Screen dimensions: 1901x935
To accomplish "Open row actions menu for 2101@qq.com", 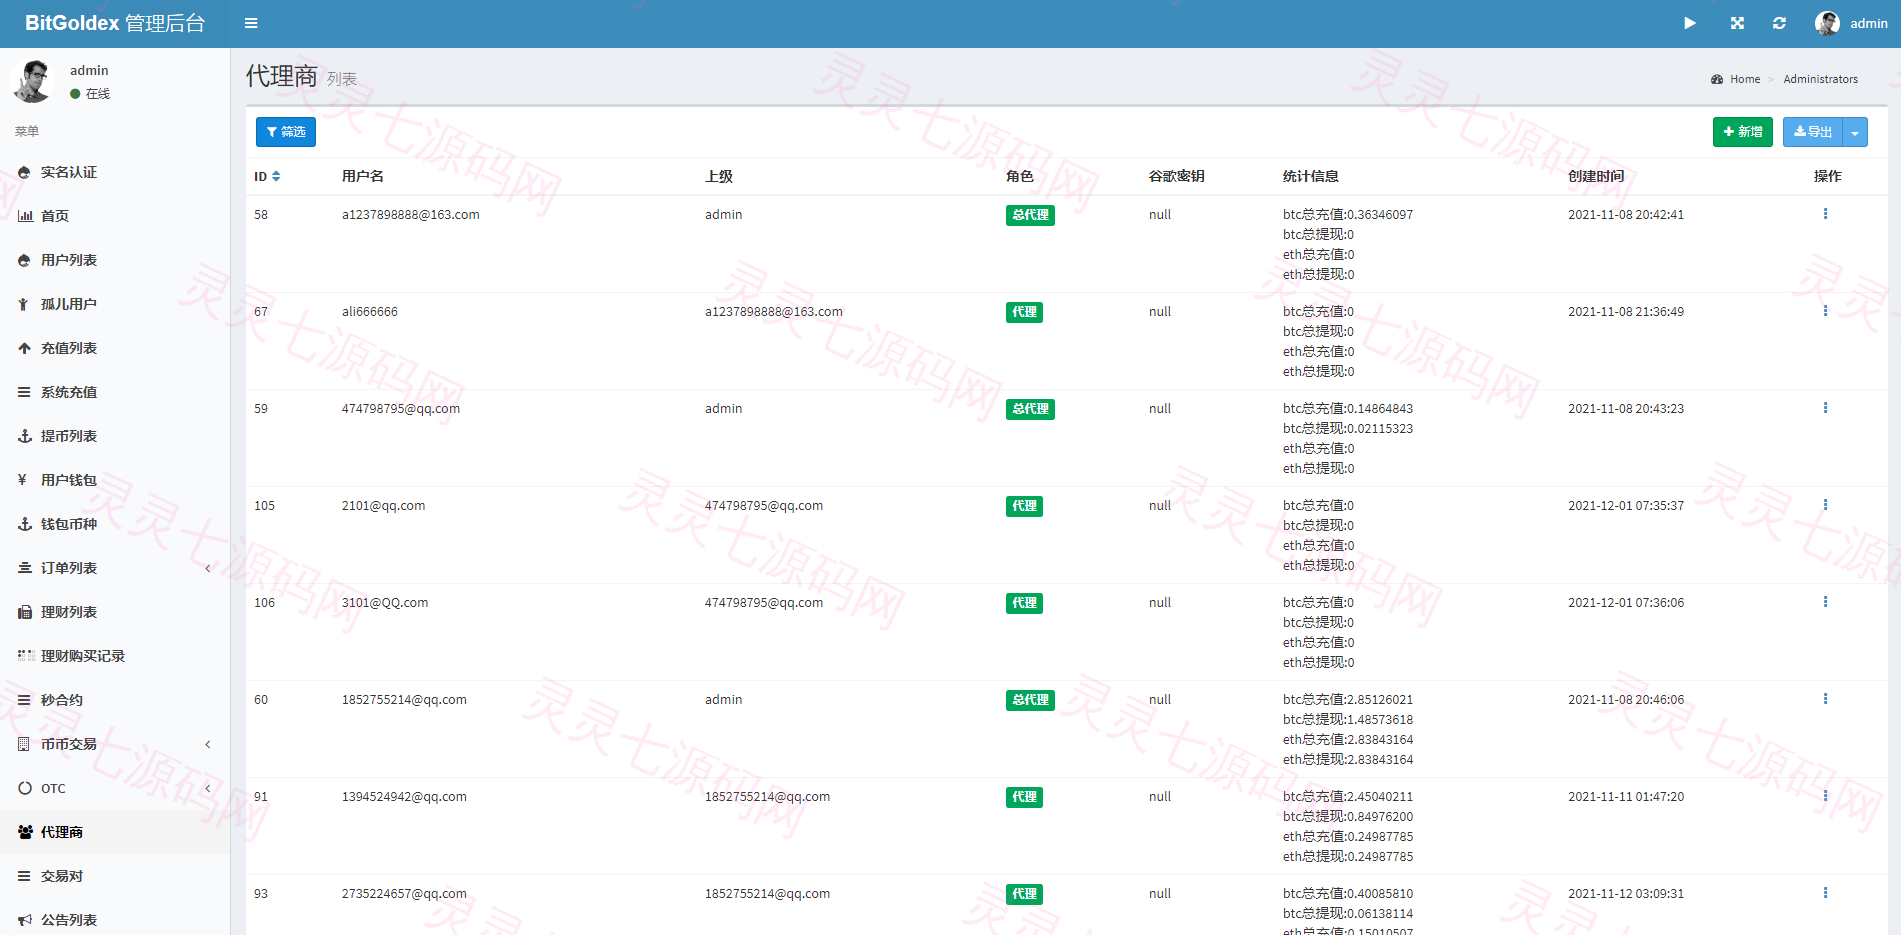I will point(1825,505).
